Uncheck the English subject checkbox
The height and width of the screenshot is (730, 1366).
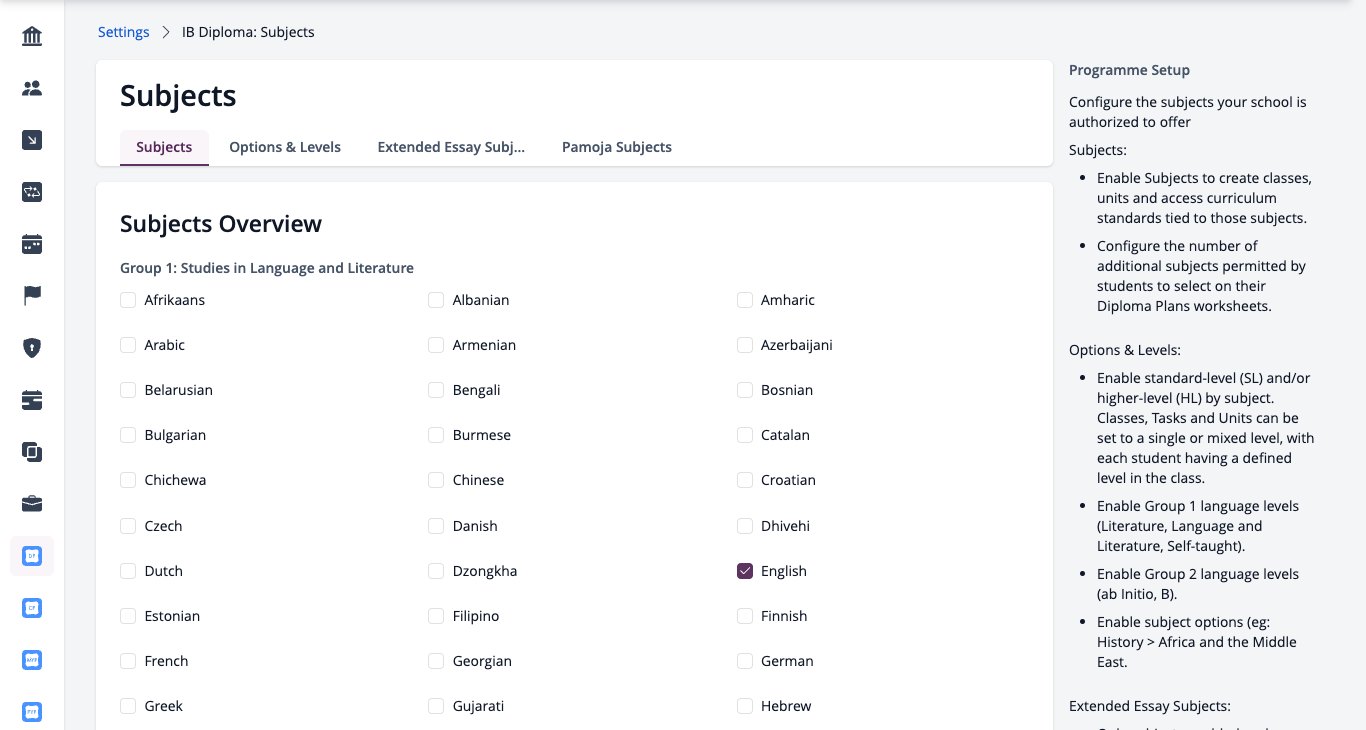pyautogui.click(x=745, y=571)
